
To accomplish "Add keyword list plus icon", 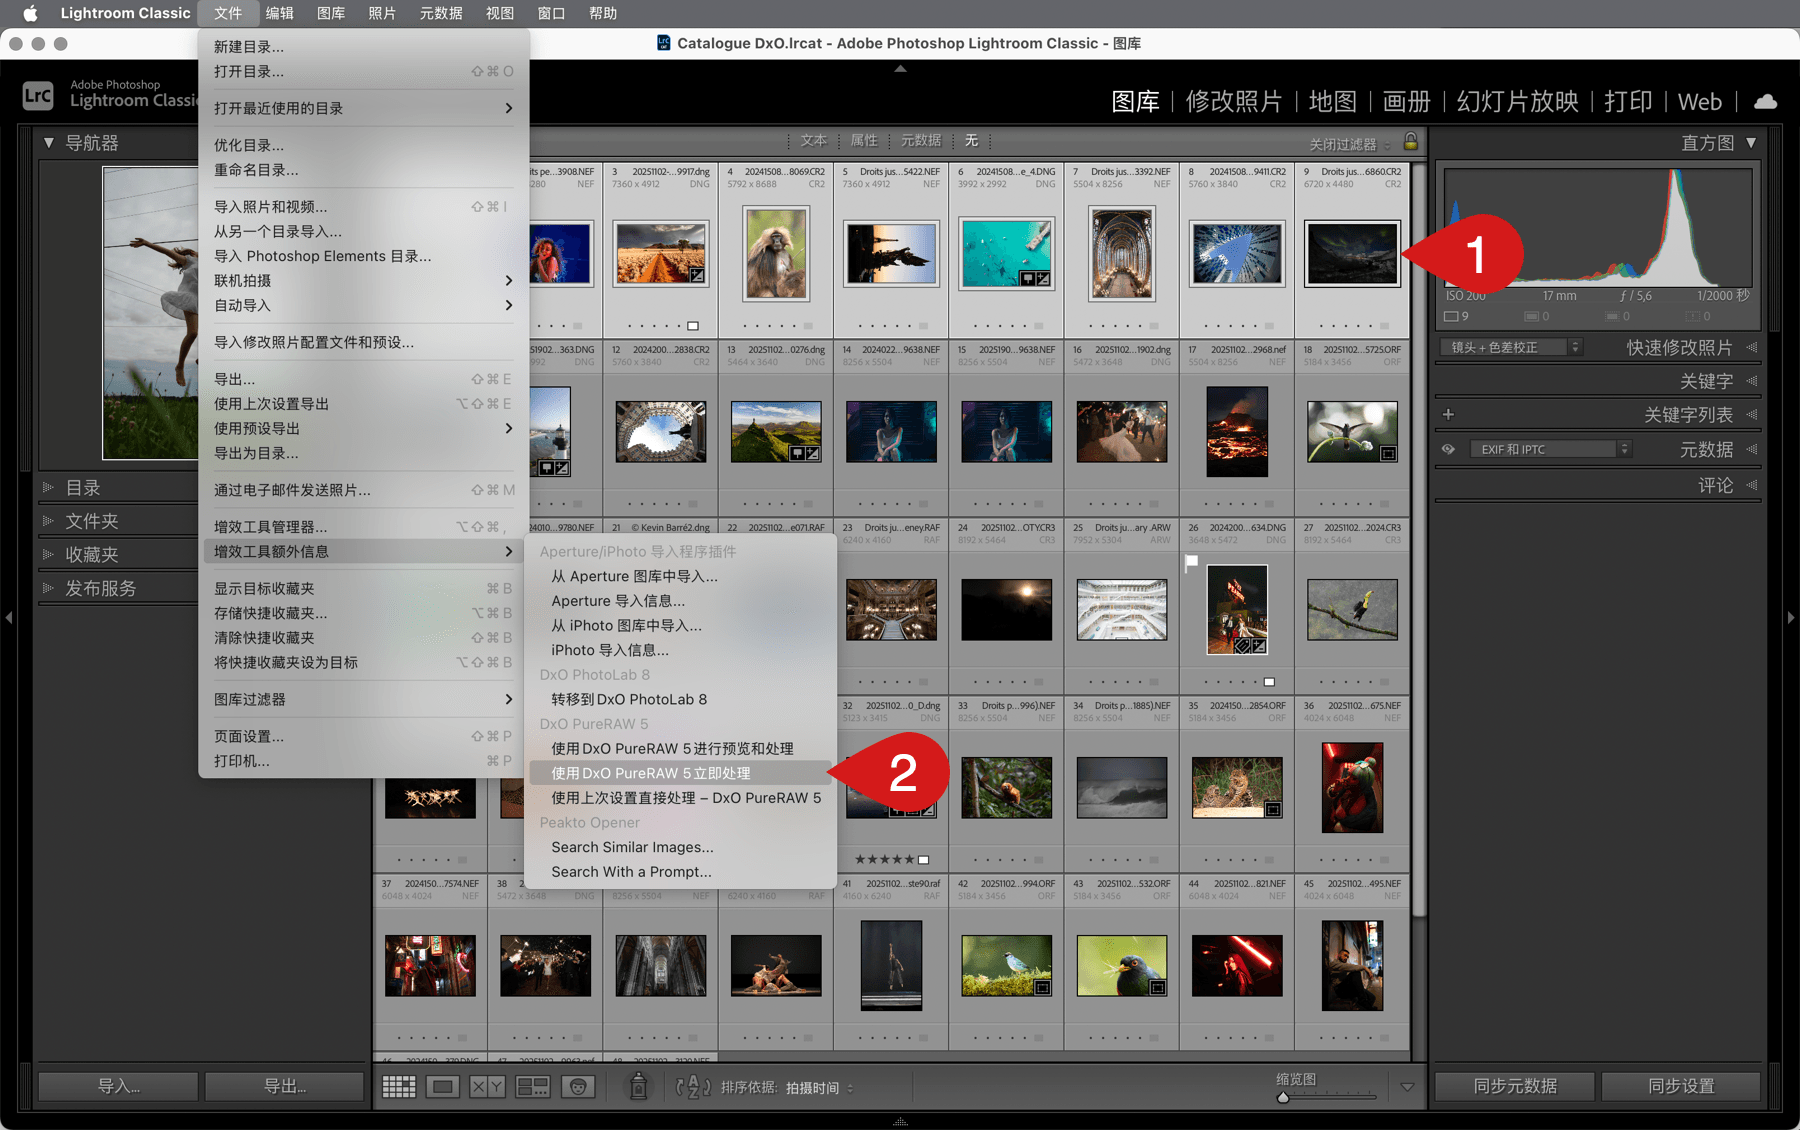I will click(1448, 414).
